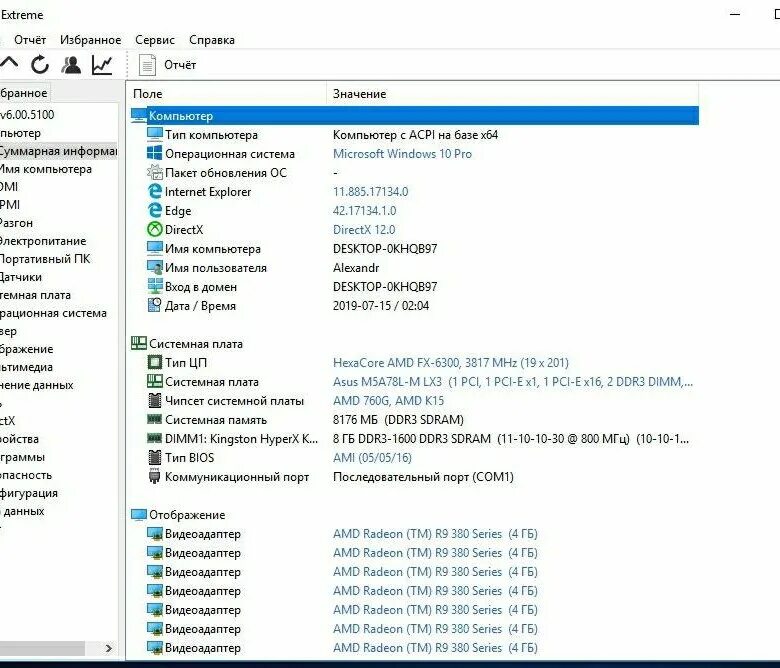Click the sidebar horizontal scrollbar right arrow
This screenshot has width=780, height=668.
tap(109, 648)
